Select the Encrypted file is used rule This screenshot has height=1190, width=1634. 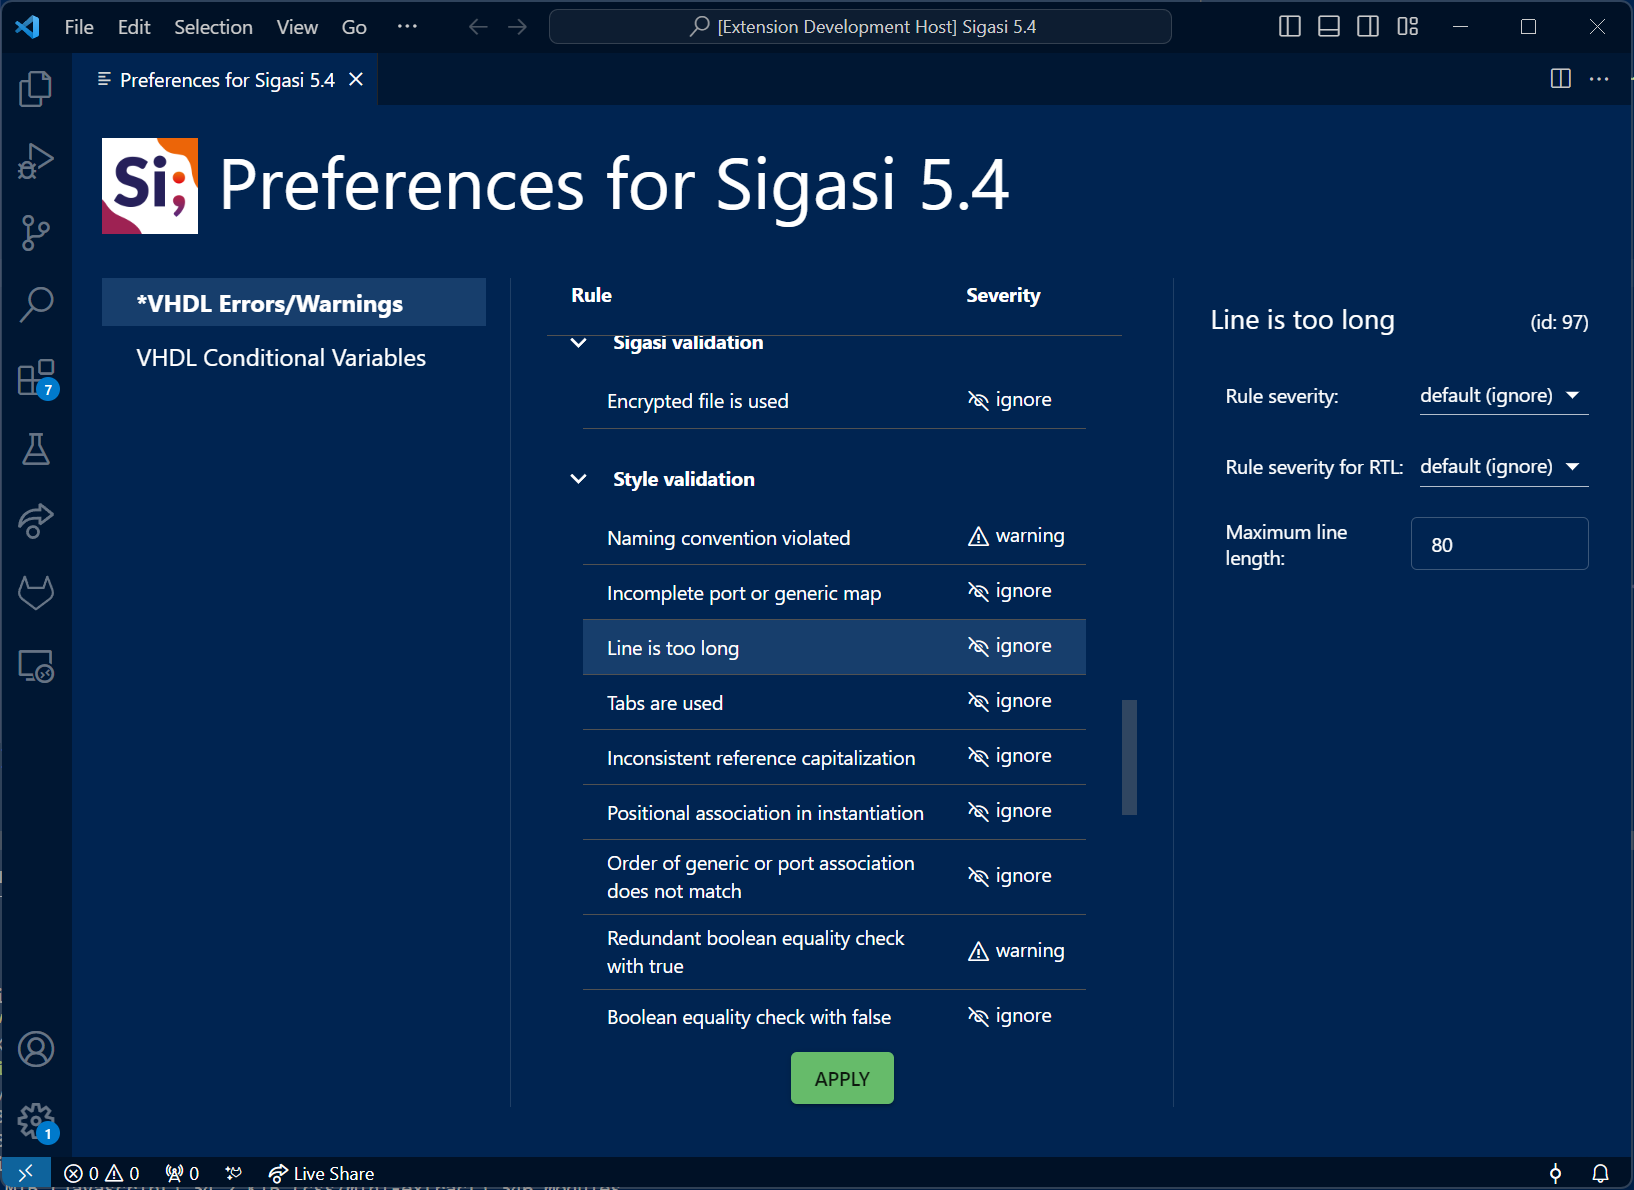tap(834, 401)
